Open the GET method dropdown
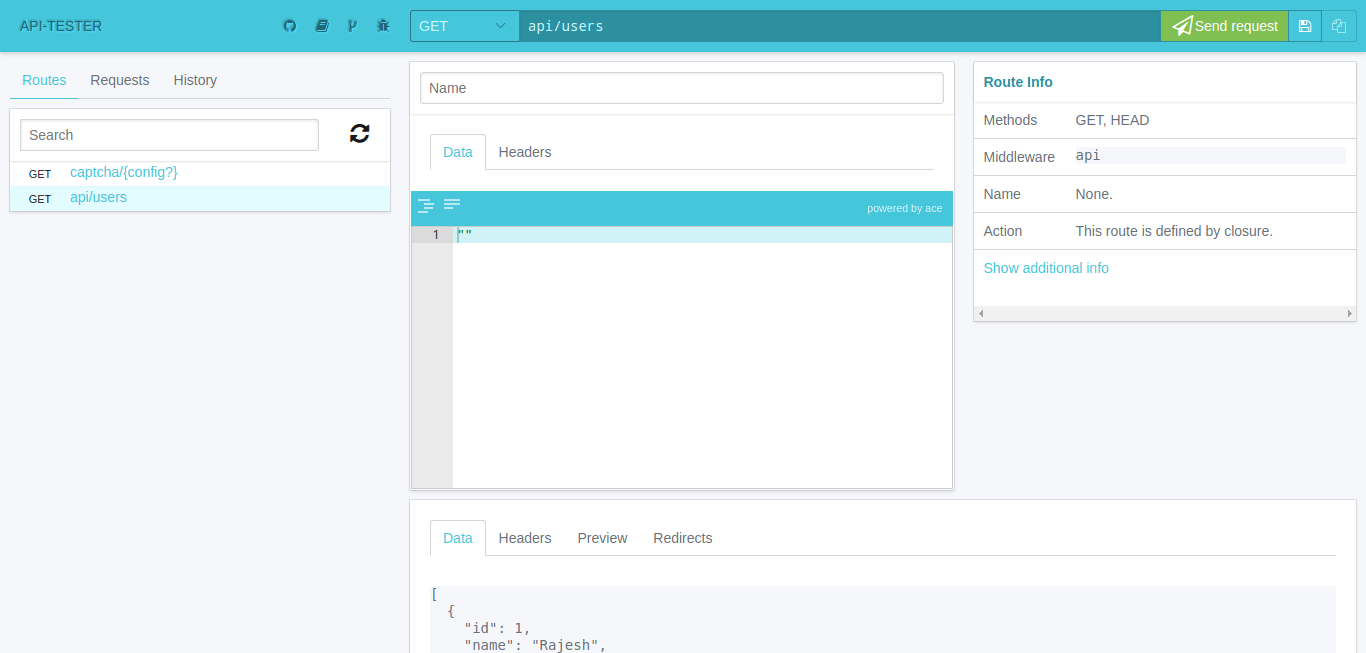Viewport: 1366px width, 653px height. pyautogui.click(x=464, y=26)
